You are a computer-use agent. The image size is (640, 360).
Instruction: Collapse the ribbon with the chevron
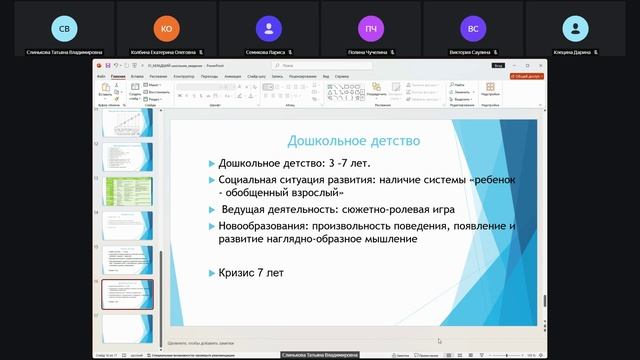[540, 105]
